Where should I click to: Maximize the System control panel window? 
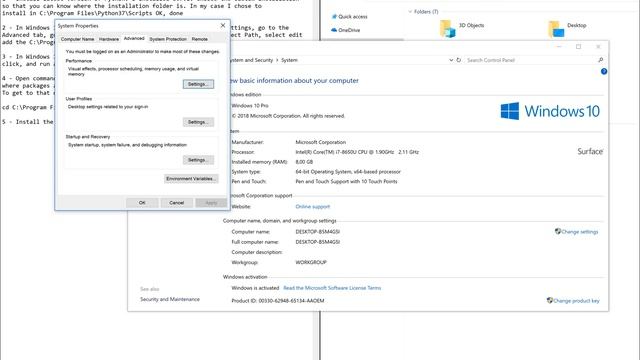coord(578,47)
